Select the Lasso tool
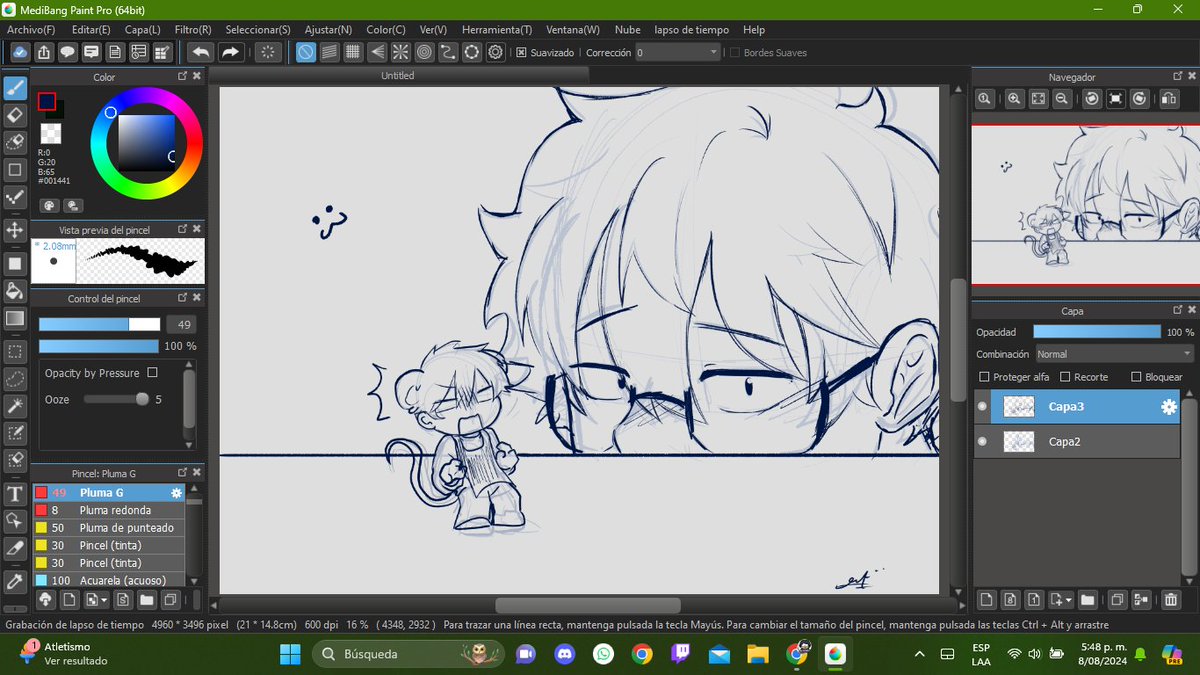This screenshot has width=1200, height=675. pos(15,379)
